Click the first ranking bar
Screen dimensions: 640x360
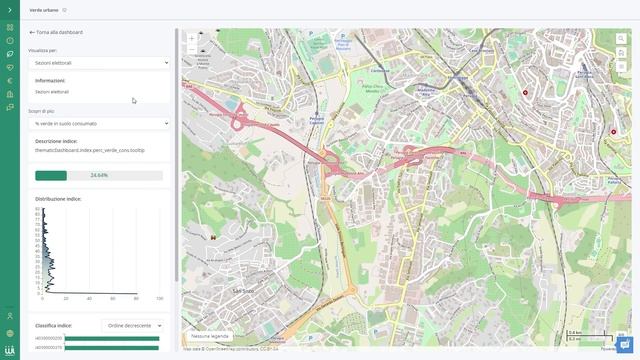pyautogui.click(x=112, y=338)
